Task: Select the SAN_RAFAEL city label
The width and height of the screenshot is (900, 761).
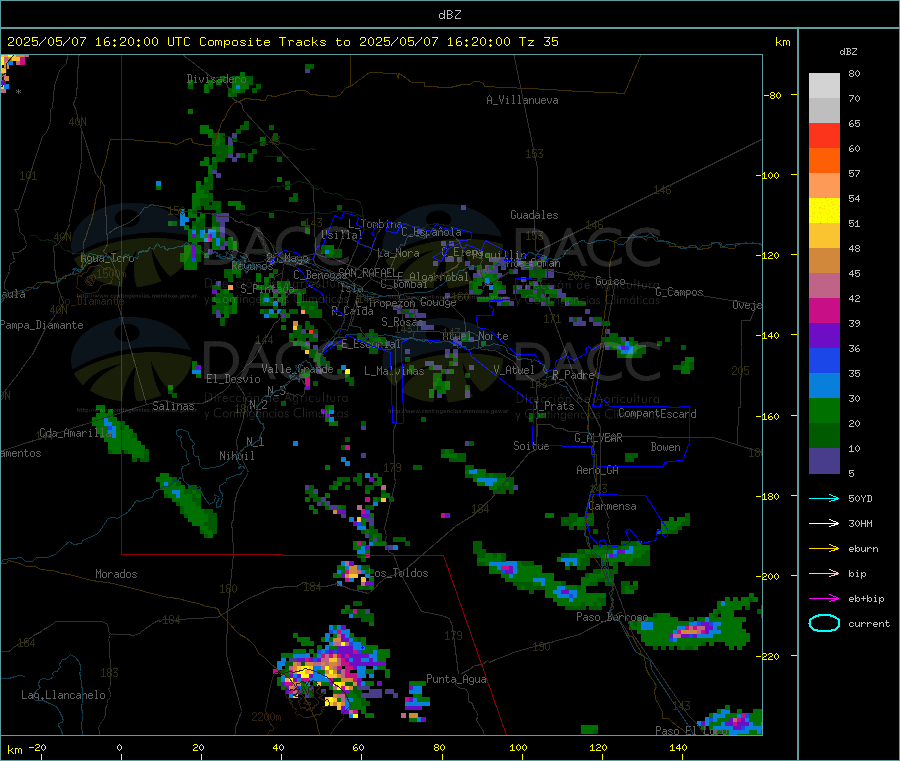Action: [x=367, y=272]
